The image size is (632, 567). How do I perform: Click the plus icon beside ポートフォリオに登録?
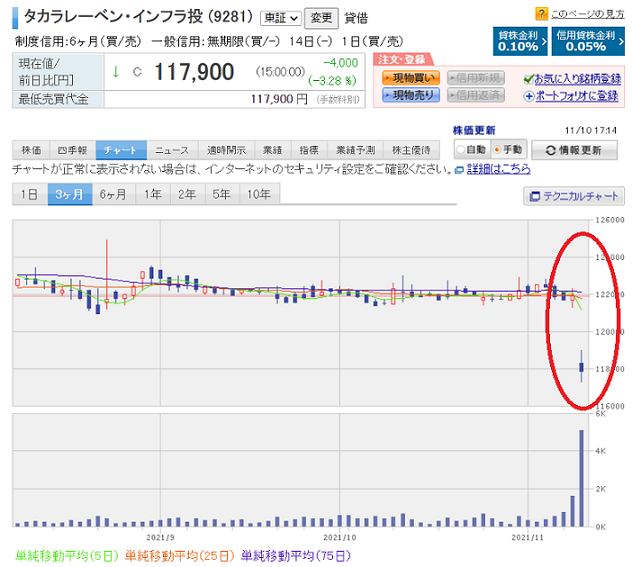529,96
